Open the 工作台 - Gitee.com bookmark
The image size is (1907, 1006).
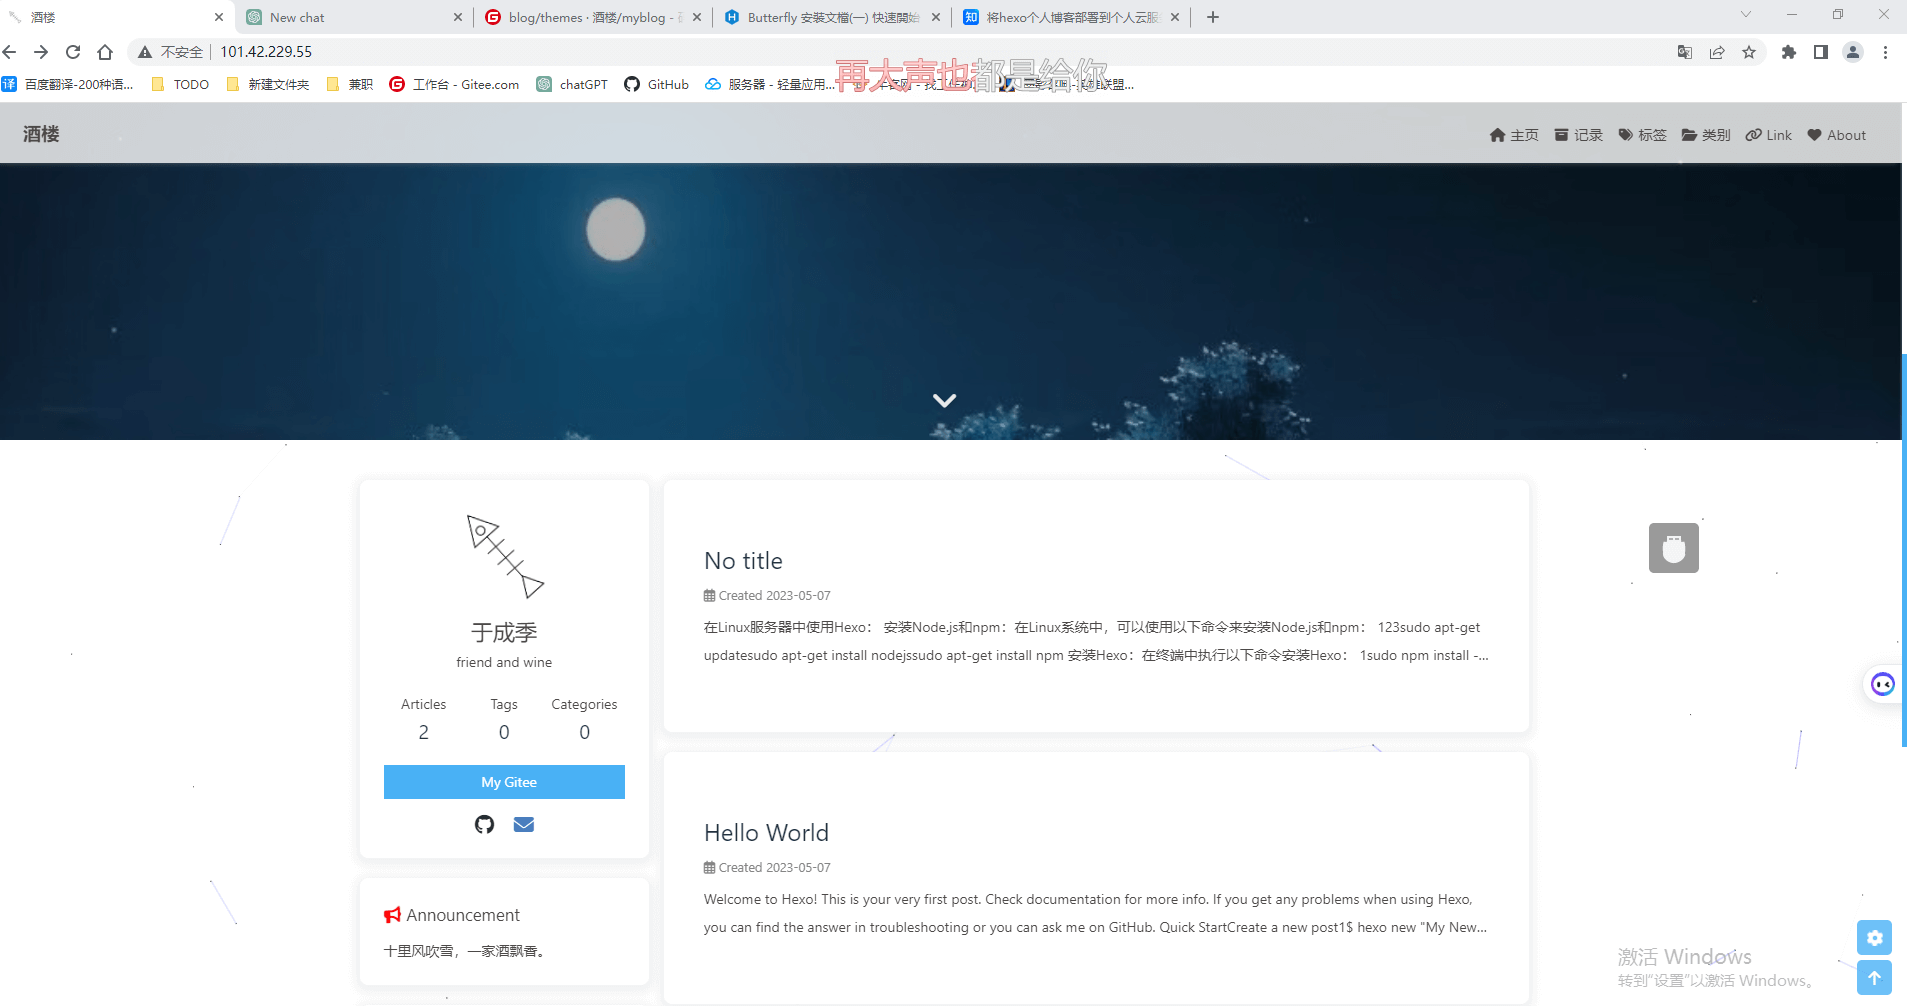click(454, 84)
